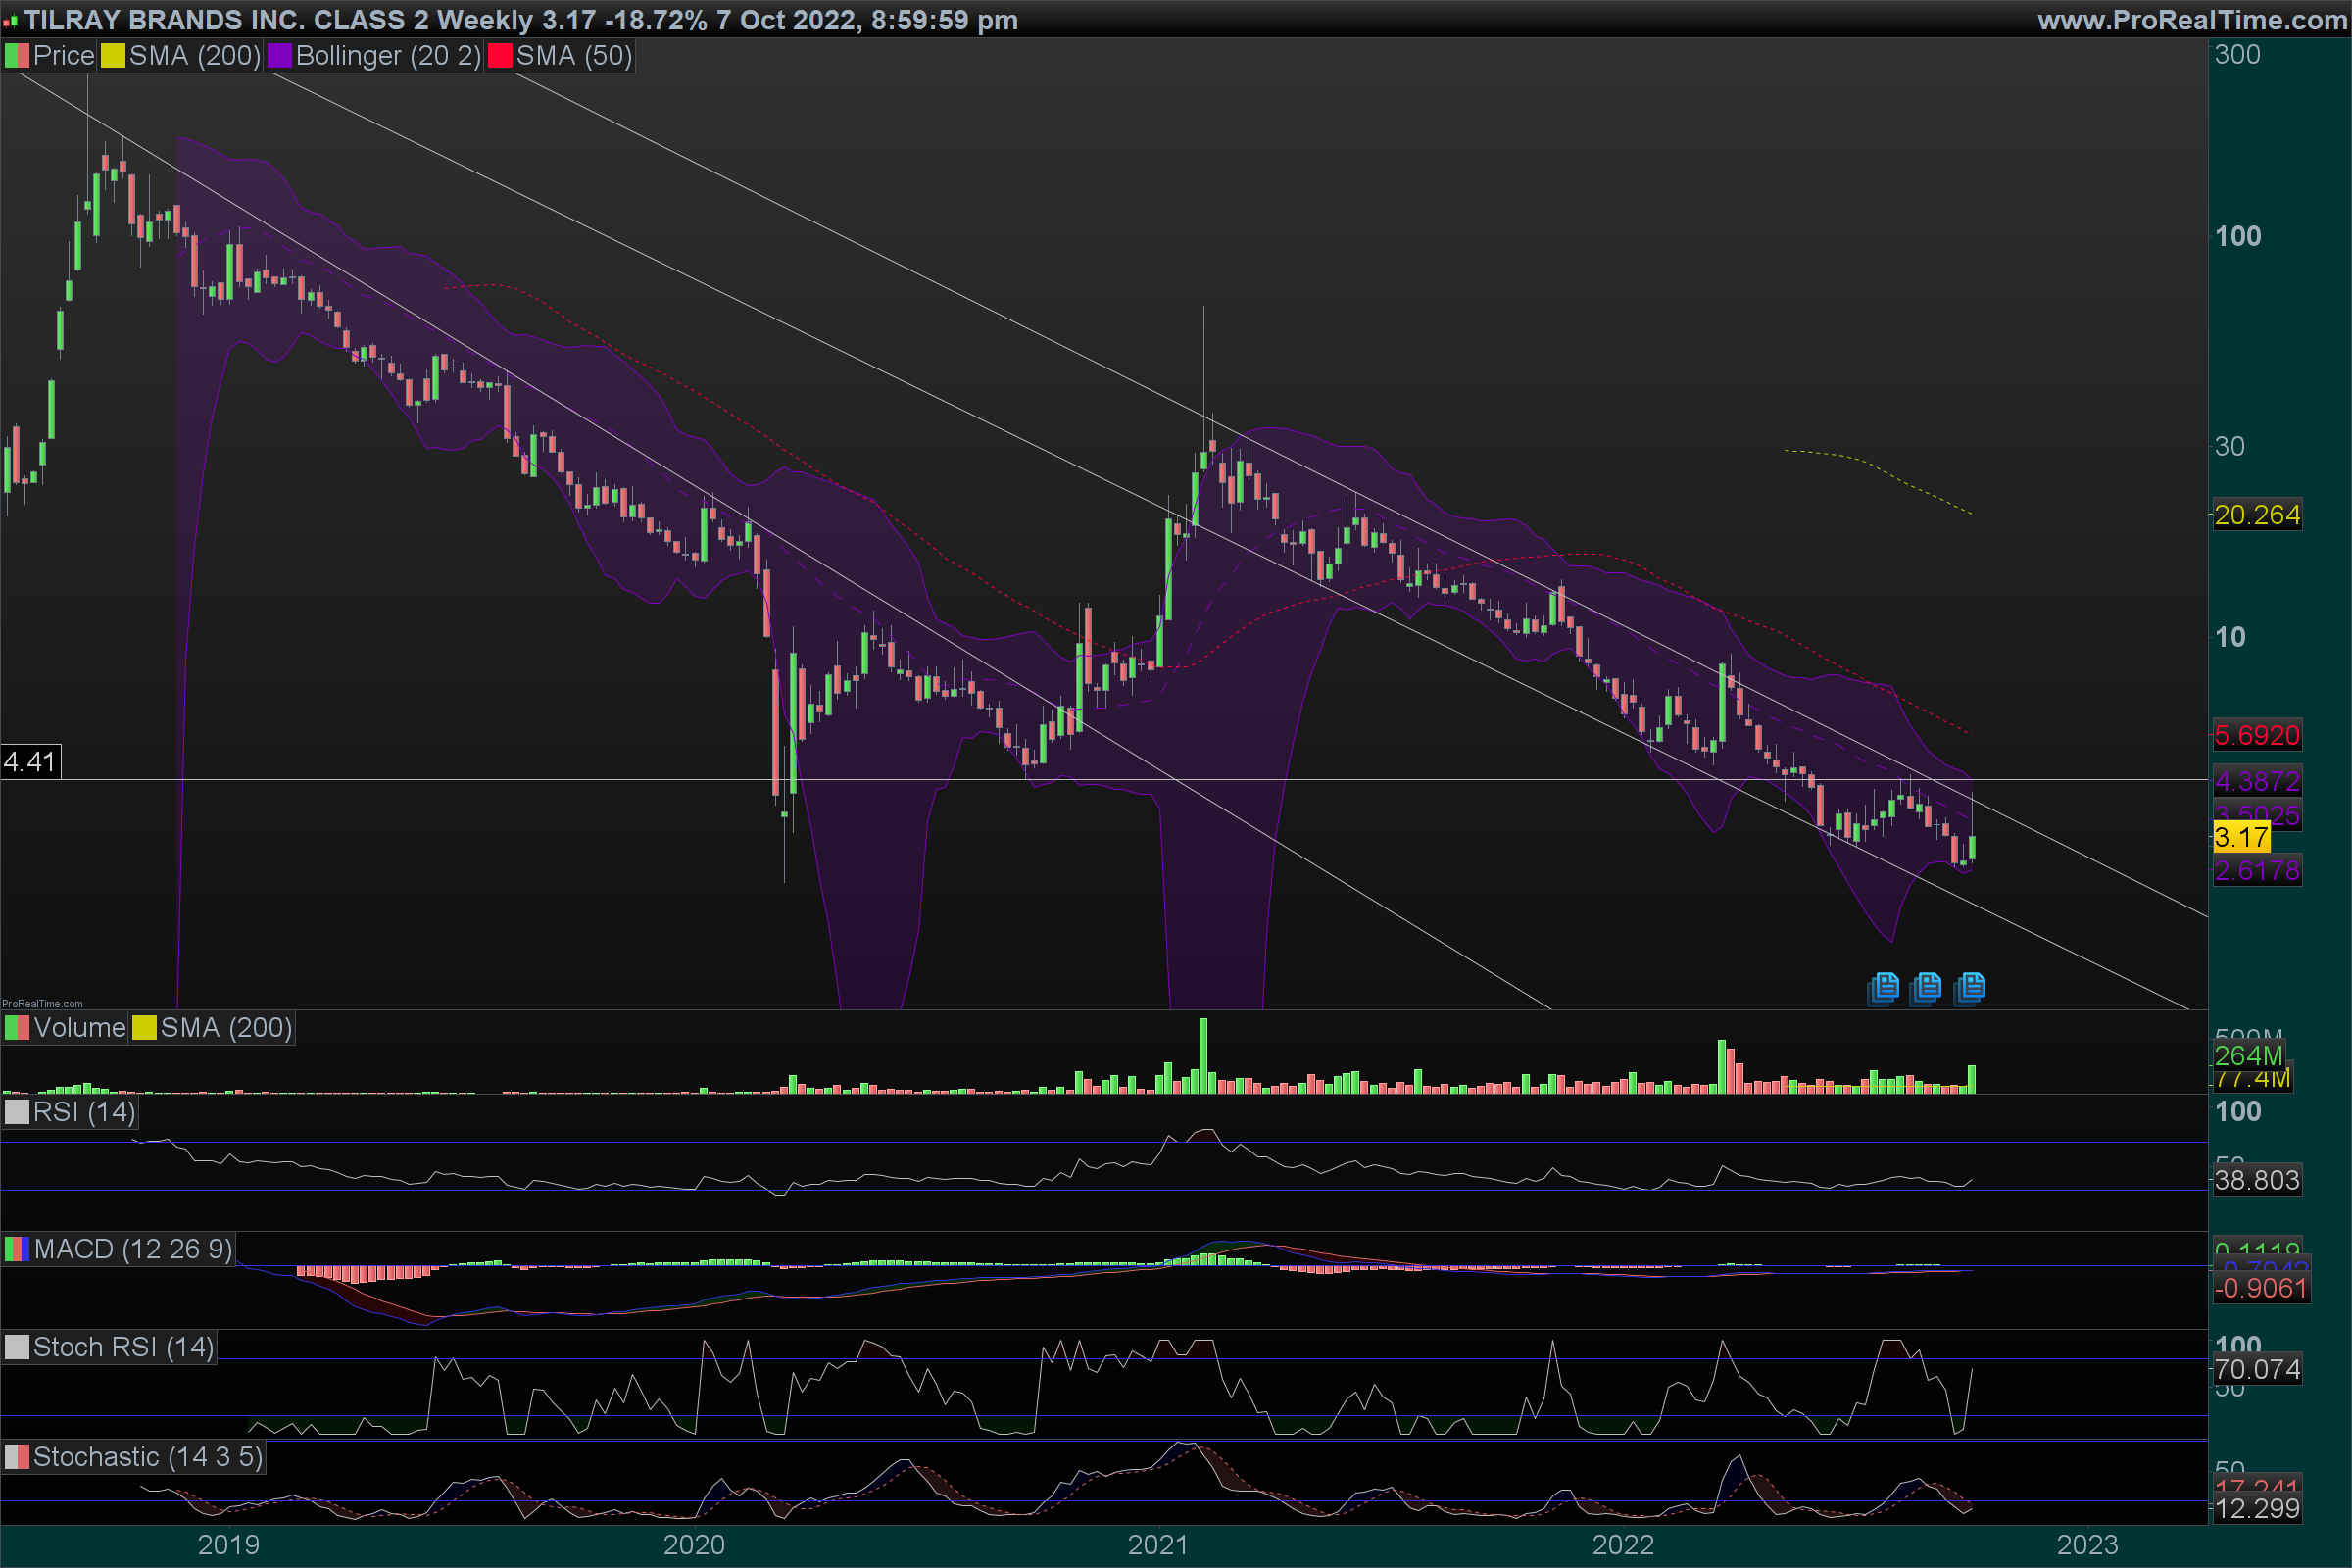The height and width of the screenshot is (1568, 2352).
Task: Select the price chart SMA (200) label
Action: 195,56
